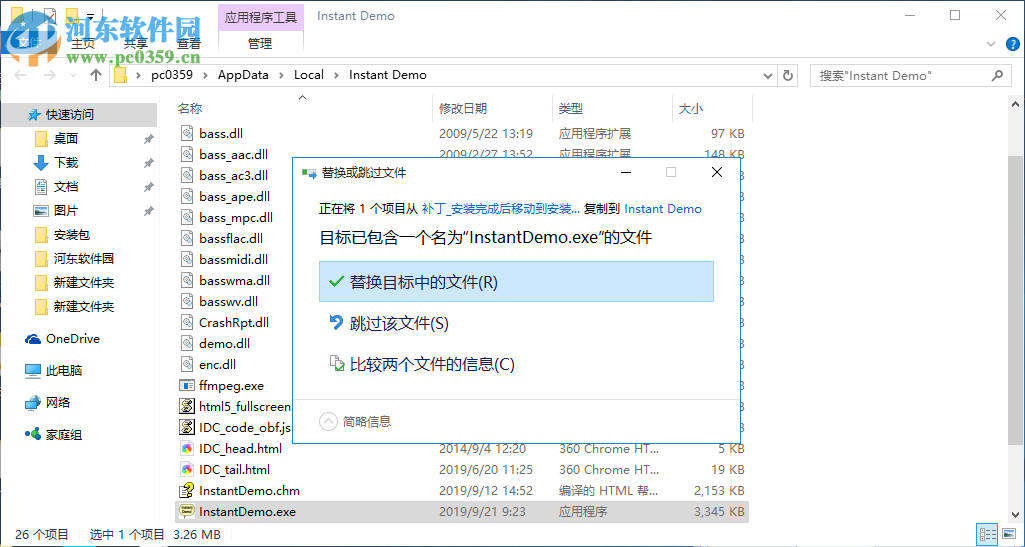Refresh the Instant Demo folder
The image size is (1025, 547).
pos(788,75)
